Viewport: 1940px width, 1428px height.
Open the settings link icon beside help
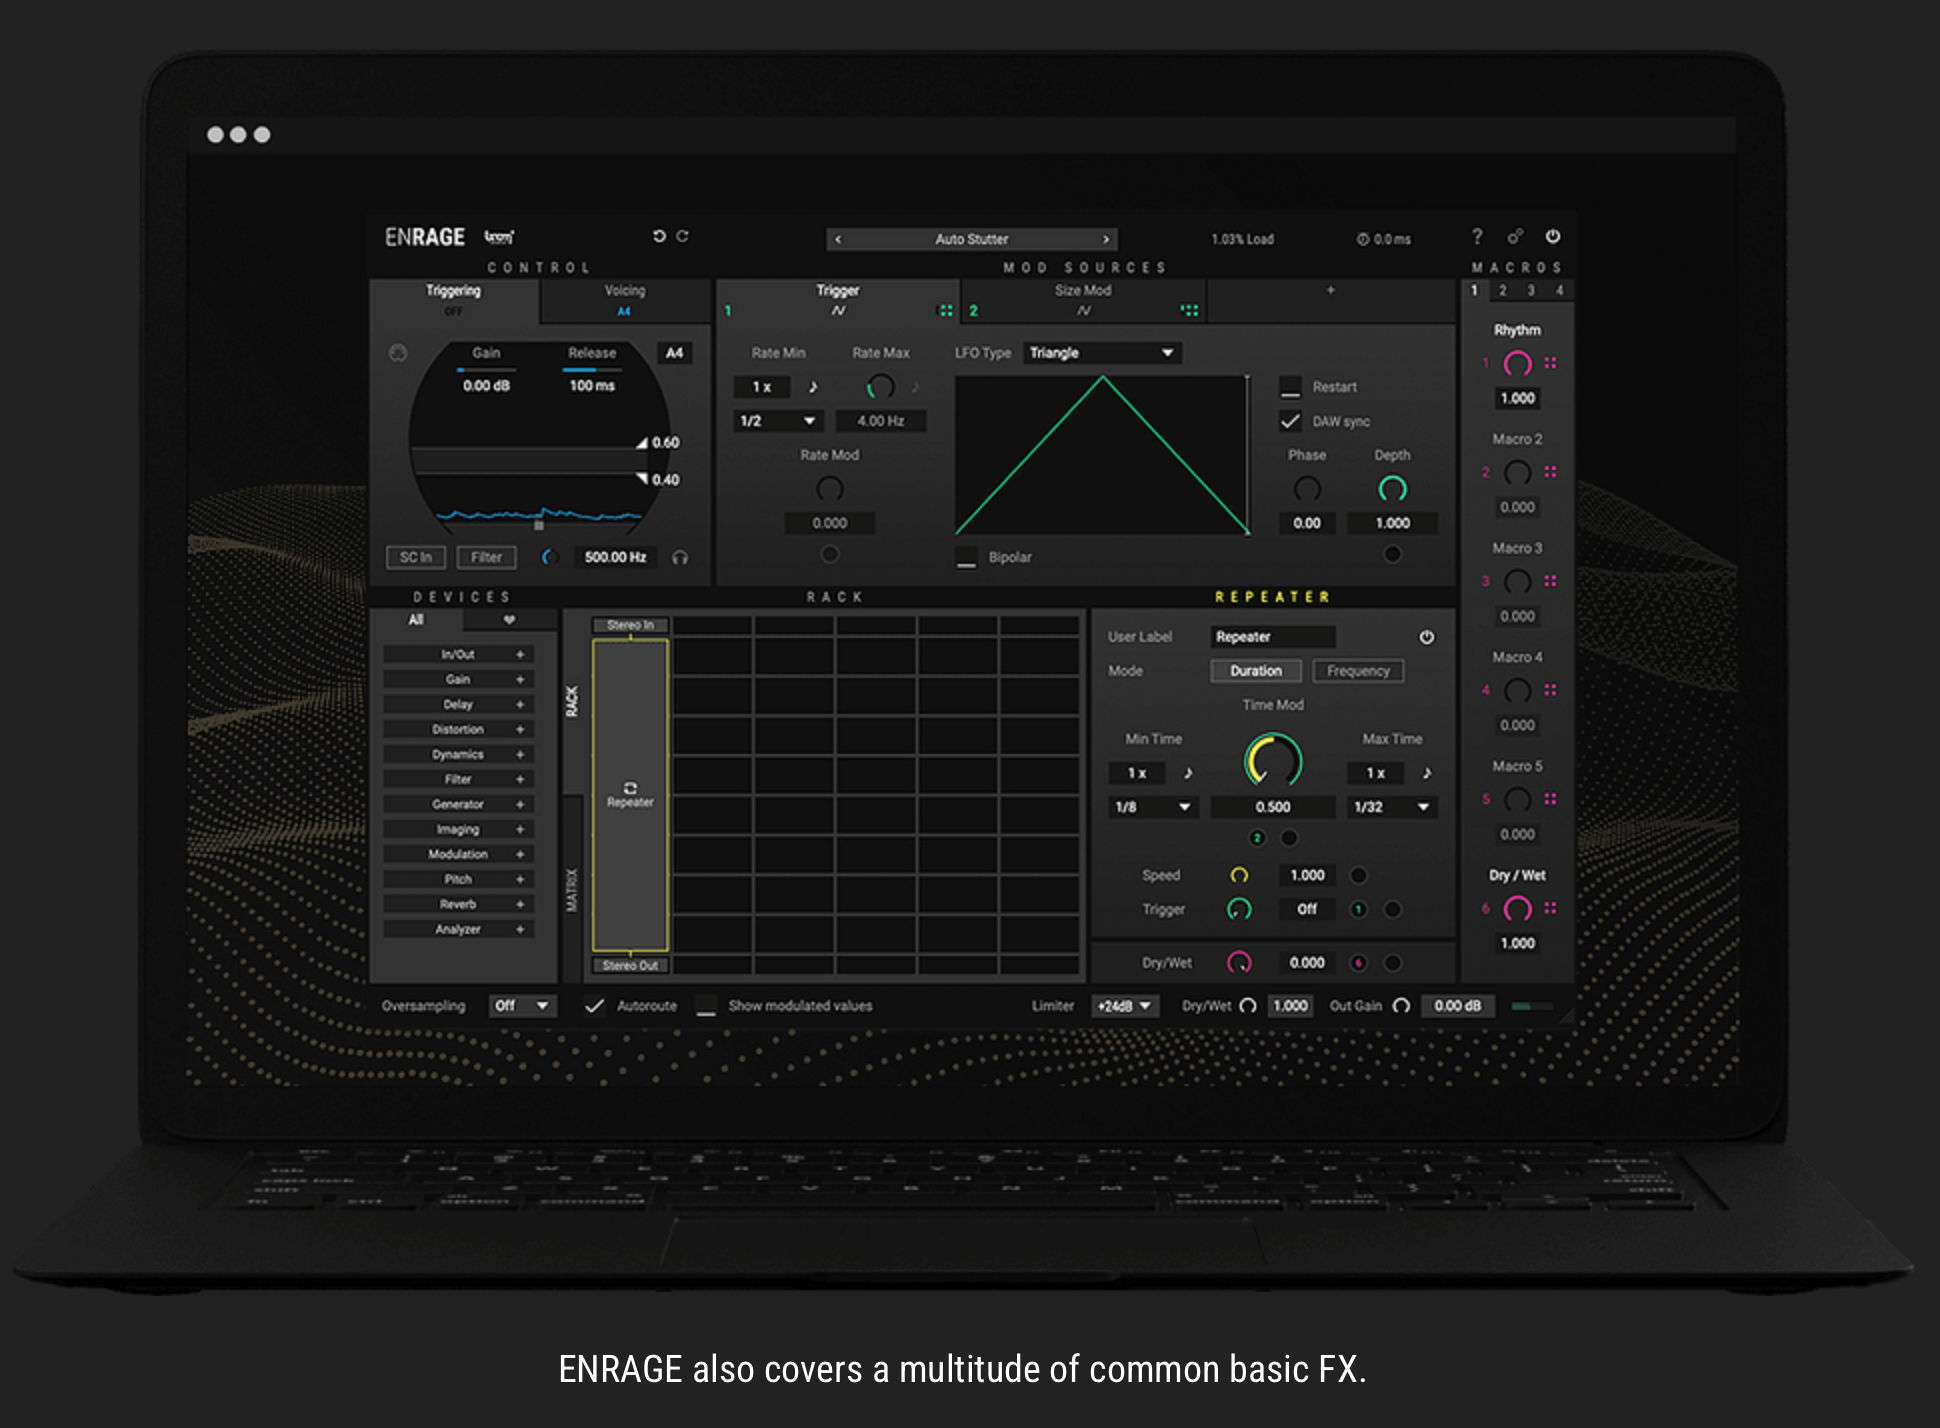1515,236
